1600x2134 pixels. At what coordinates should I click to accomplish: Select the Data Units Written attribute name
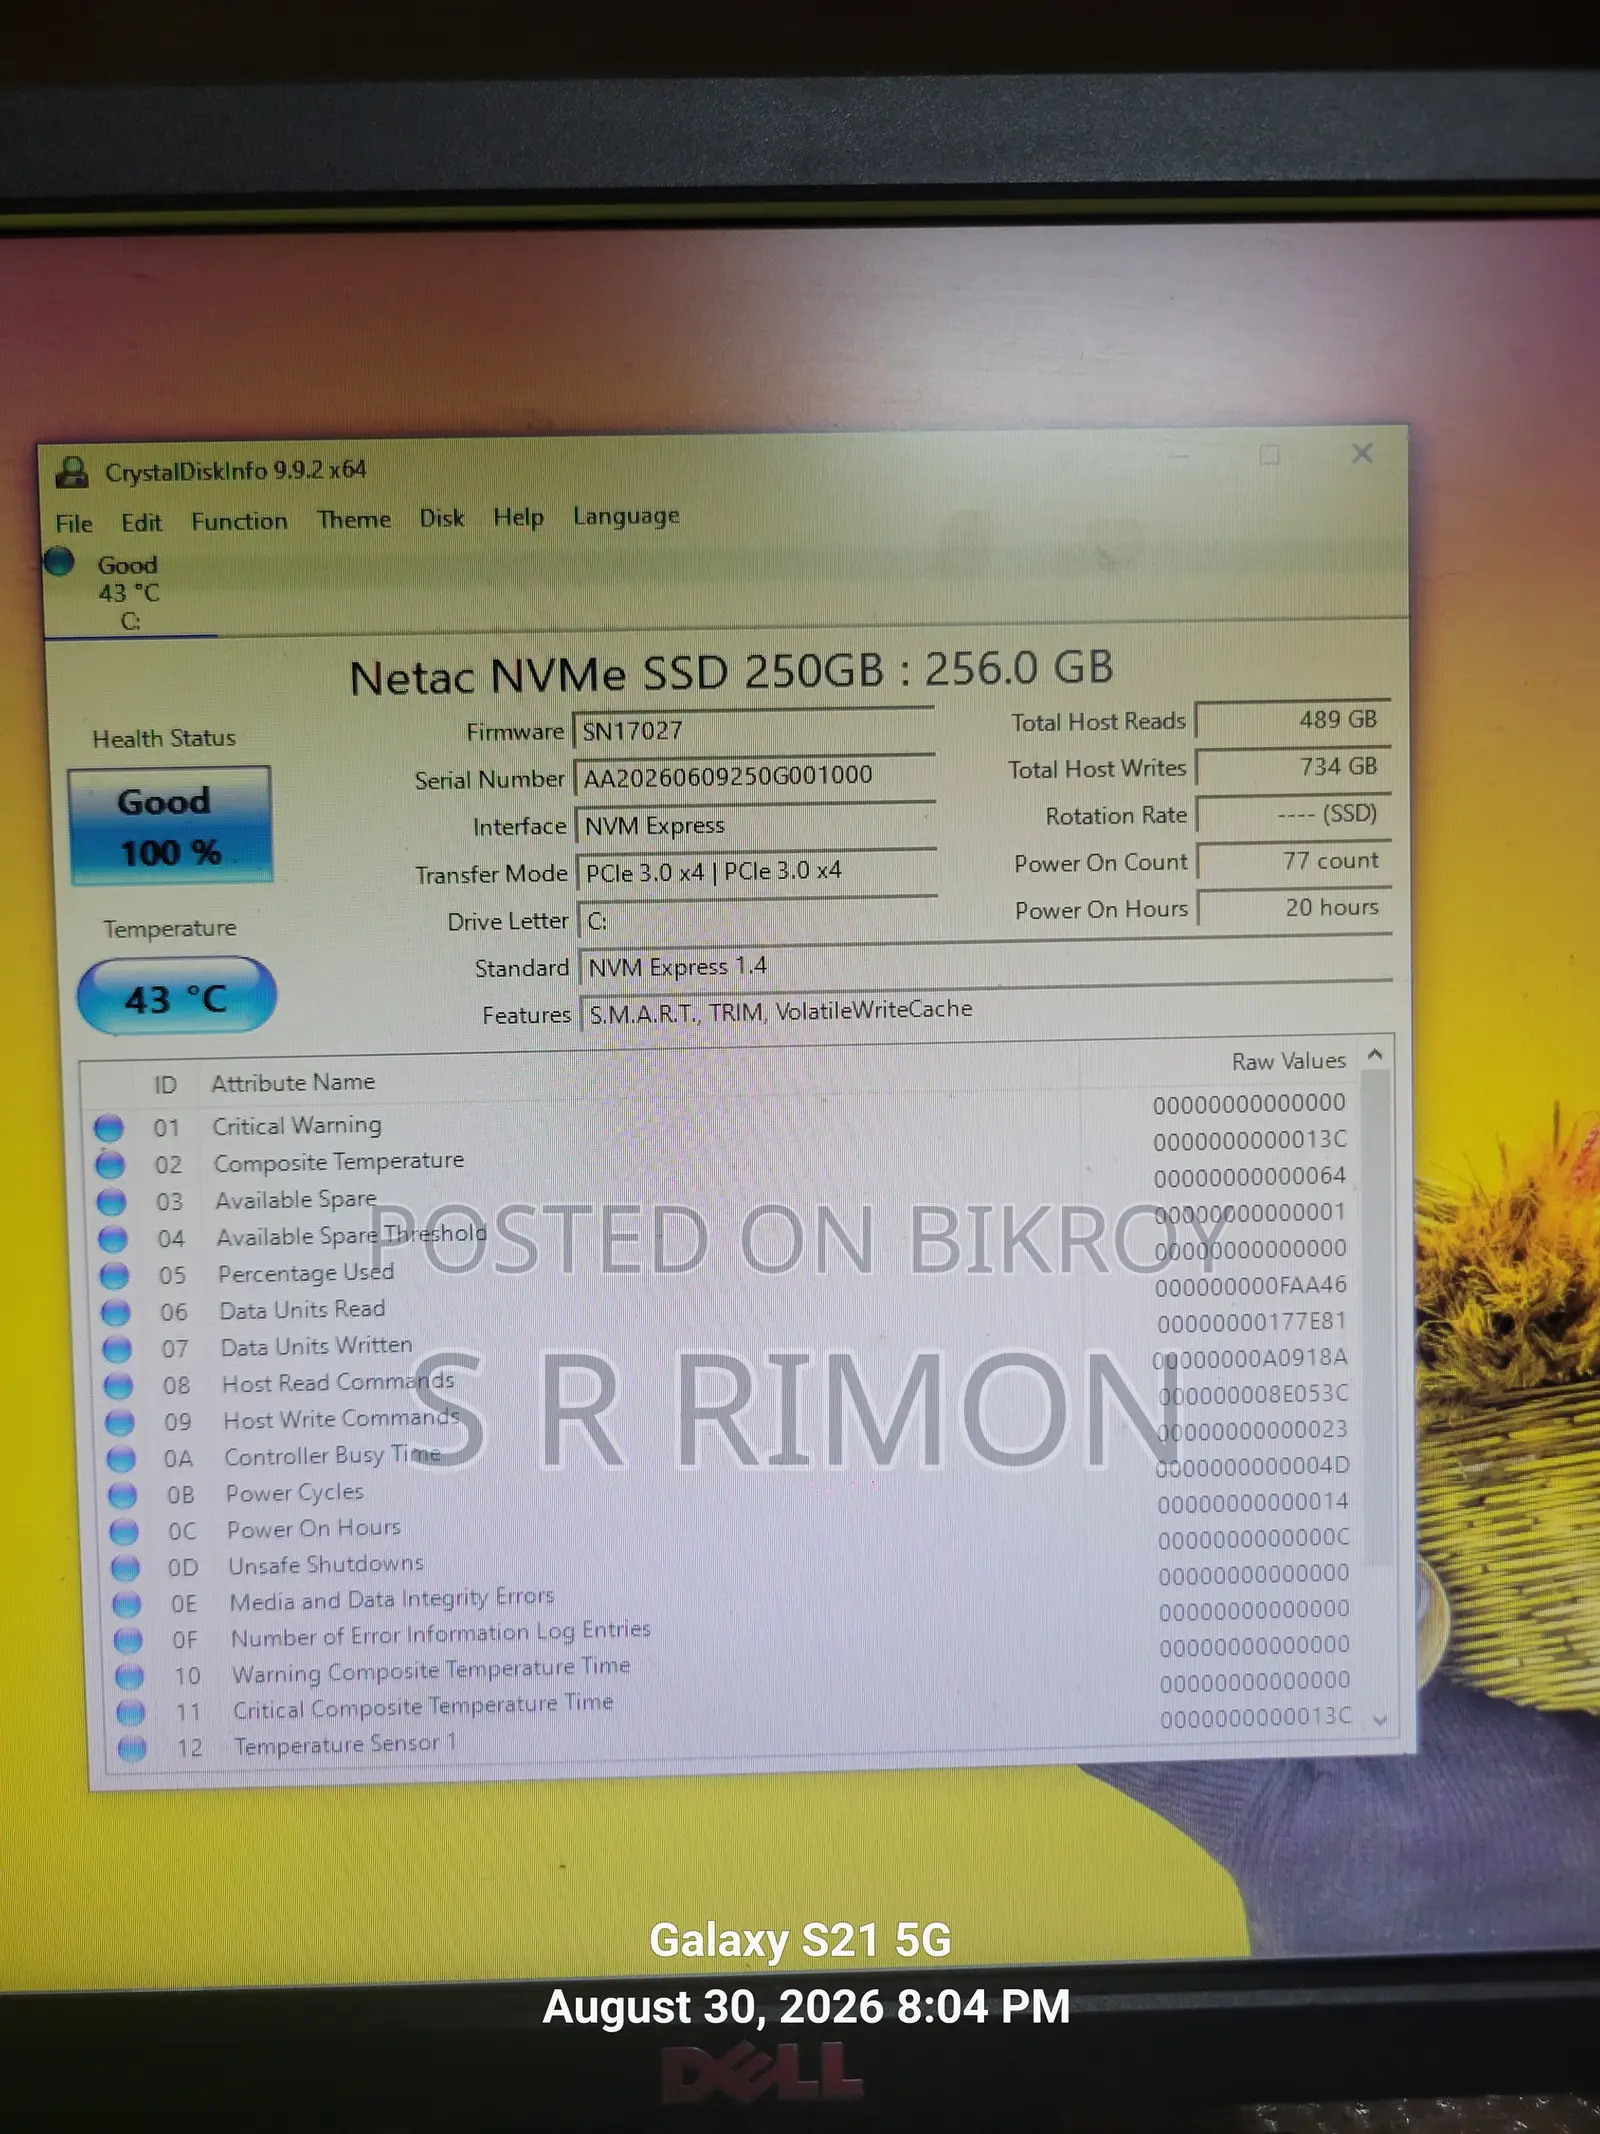316,1346
